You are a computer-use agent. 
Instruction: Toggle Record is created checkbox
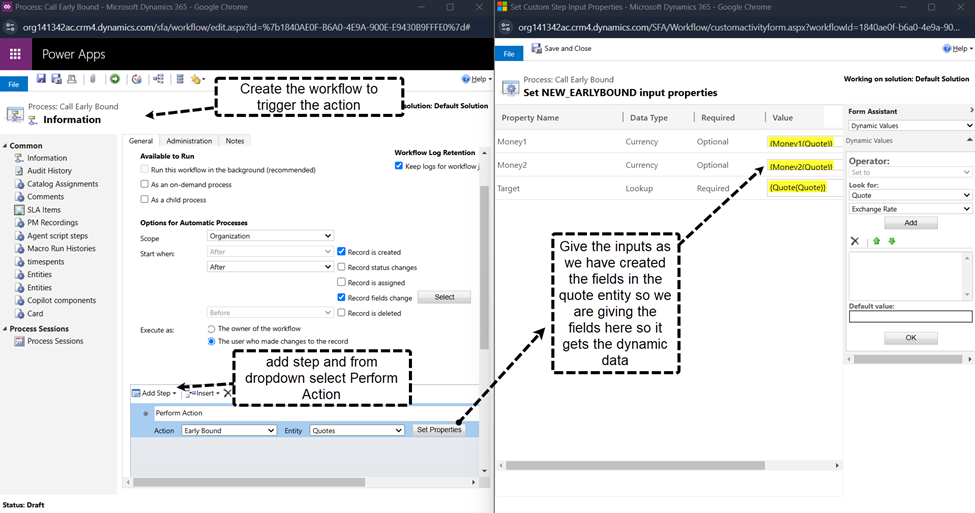pyautogui.click(x=341, y=252)
